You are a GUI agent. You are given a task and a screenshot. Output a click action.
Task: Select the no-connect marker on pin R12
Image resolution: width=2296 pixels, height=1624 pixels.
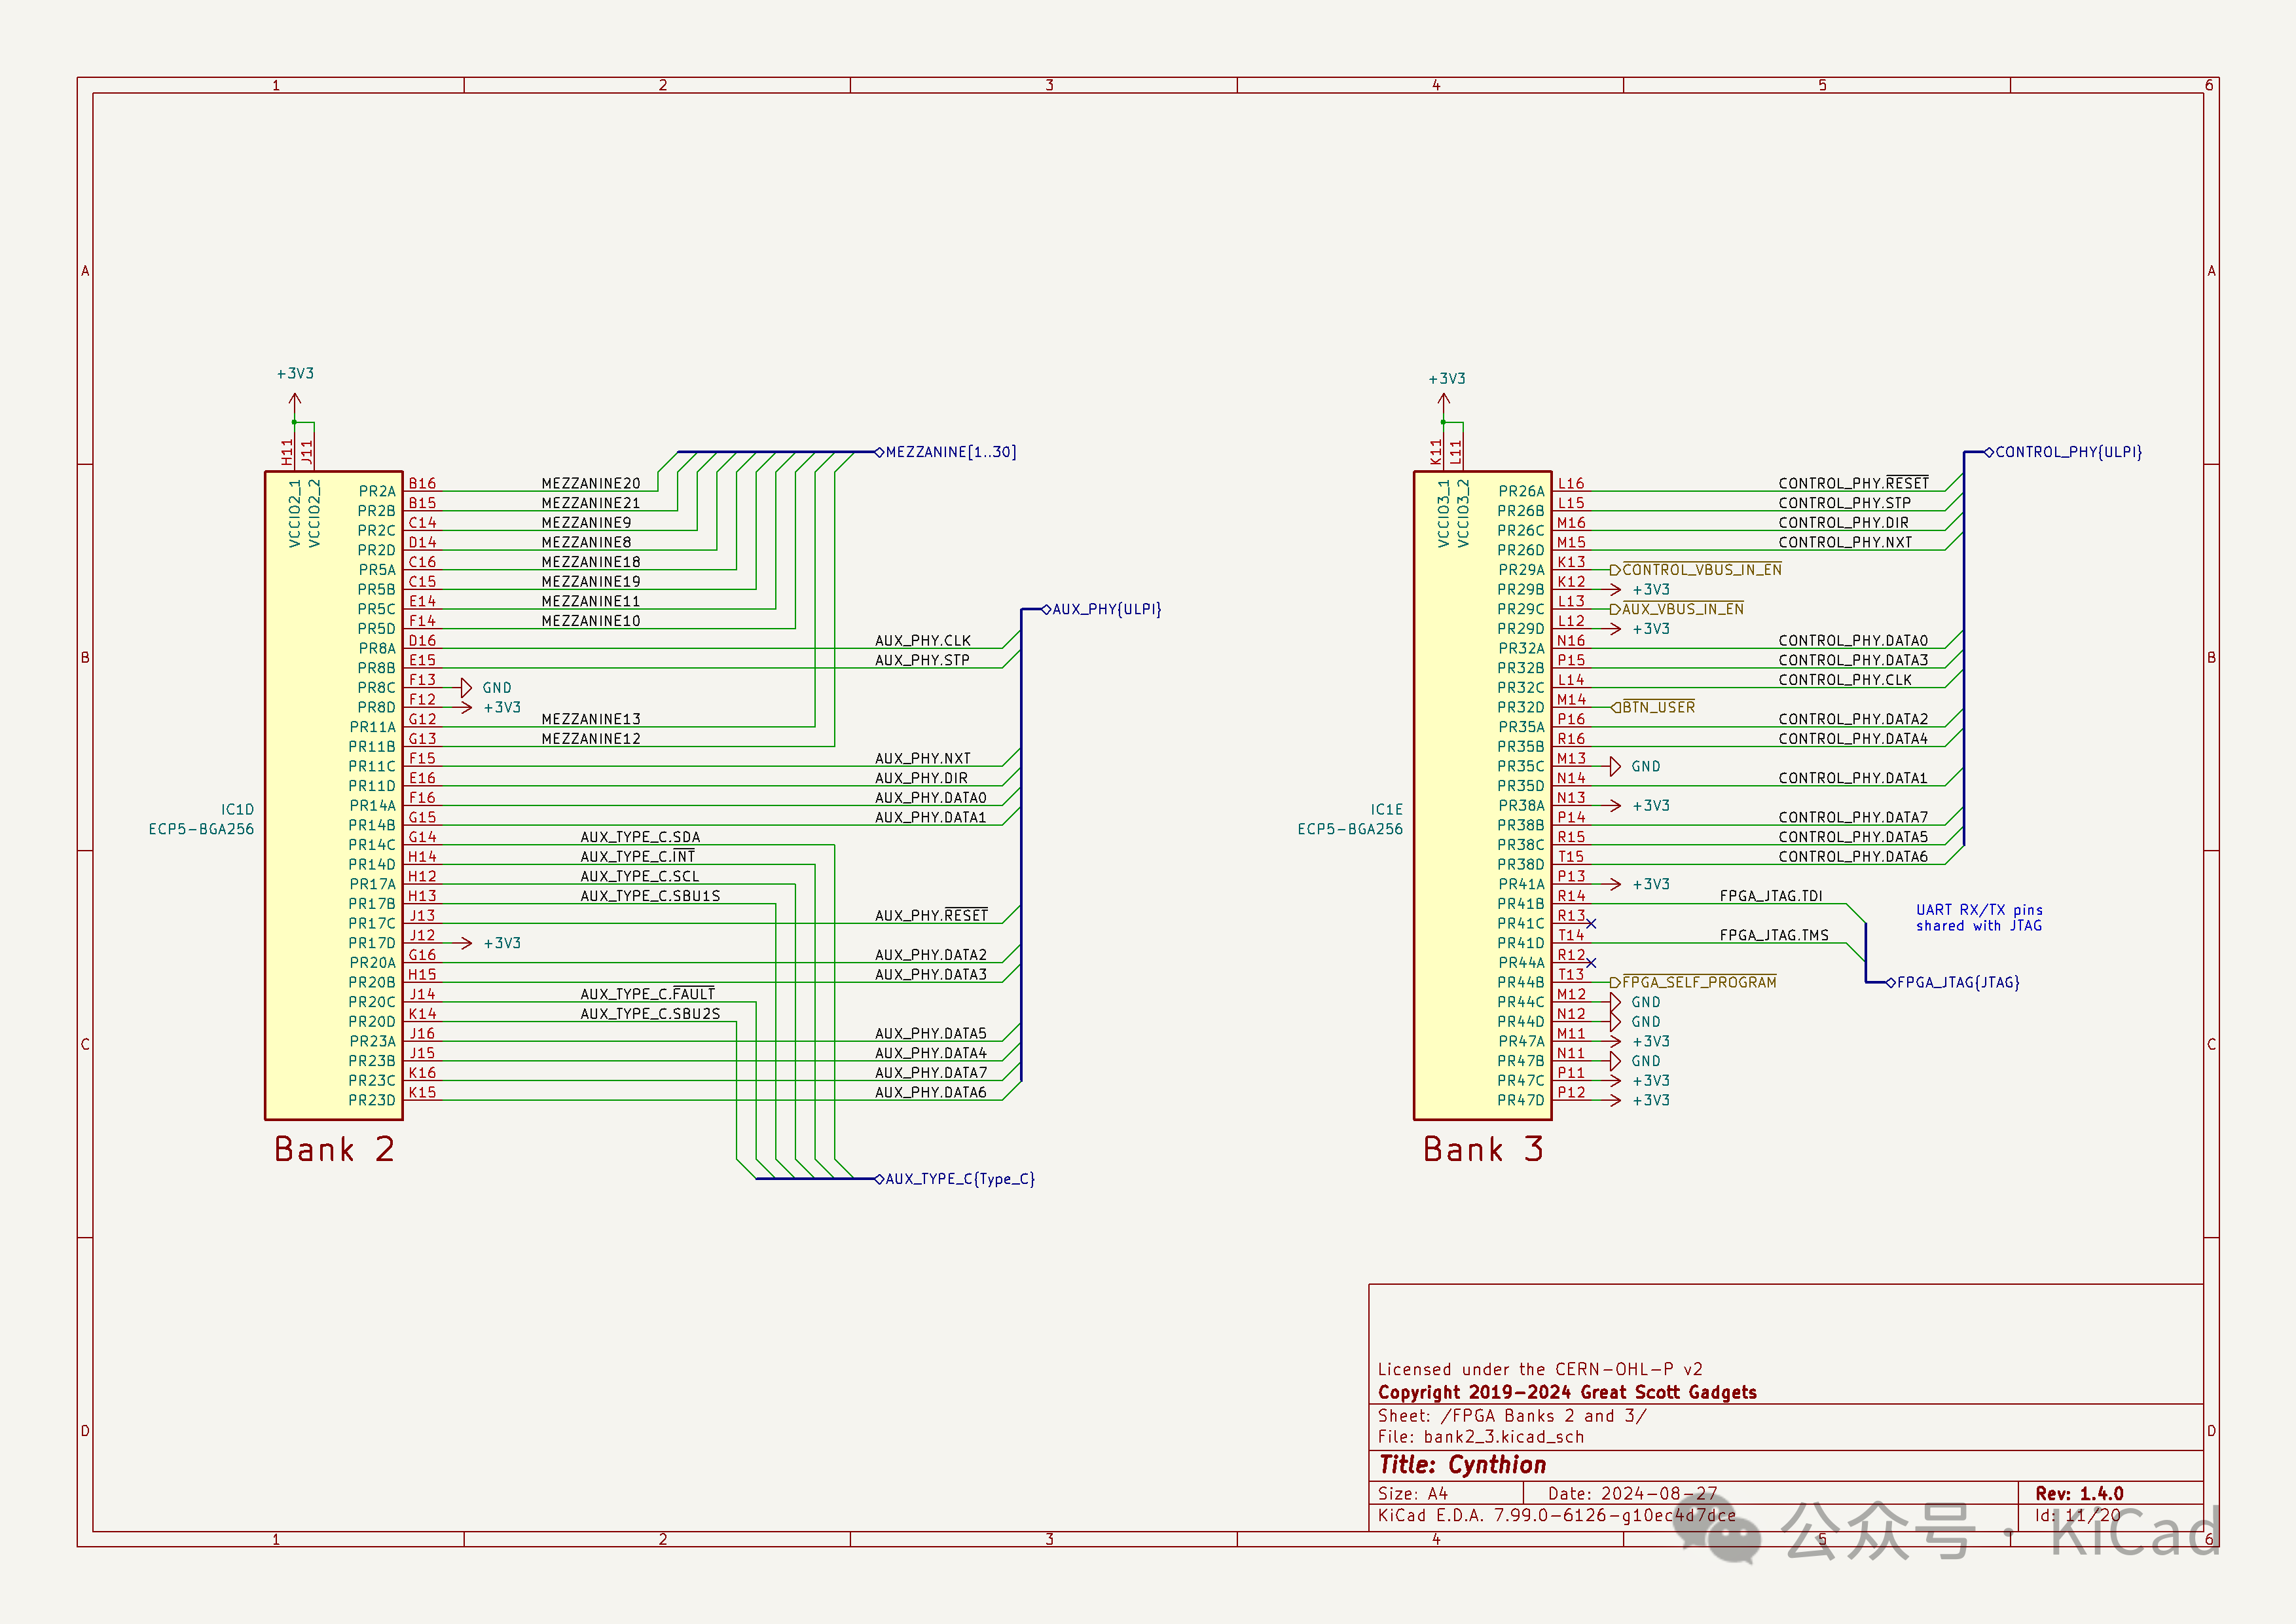[1591, 963]
